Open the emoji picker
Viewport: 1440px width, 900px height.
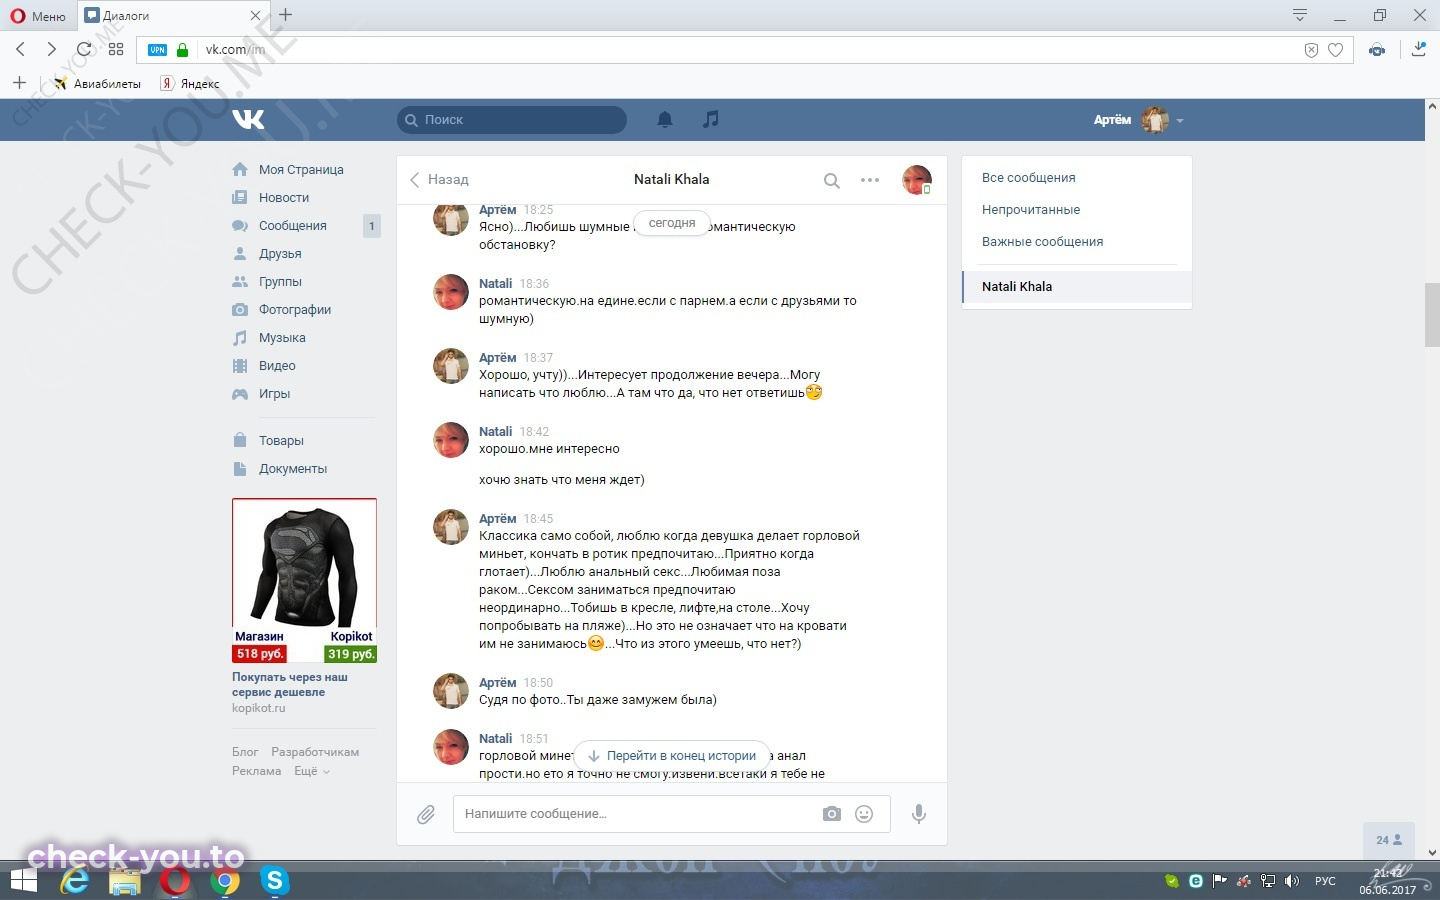[x=864, y=814]
